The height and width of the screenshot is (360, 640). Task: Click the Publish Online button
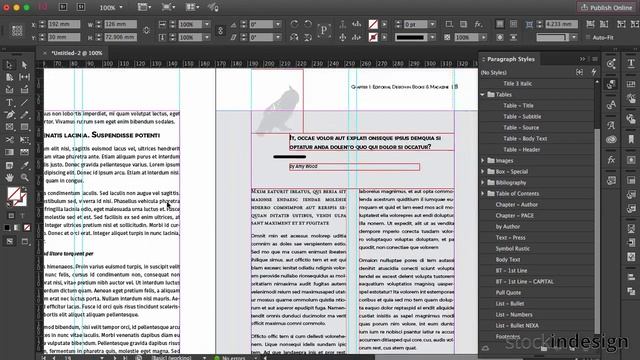point(606,7)
